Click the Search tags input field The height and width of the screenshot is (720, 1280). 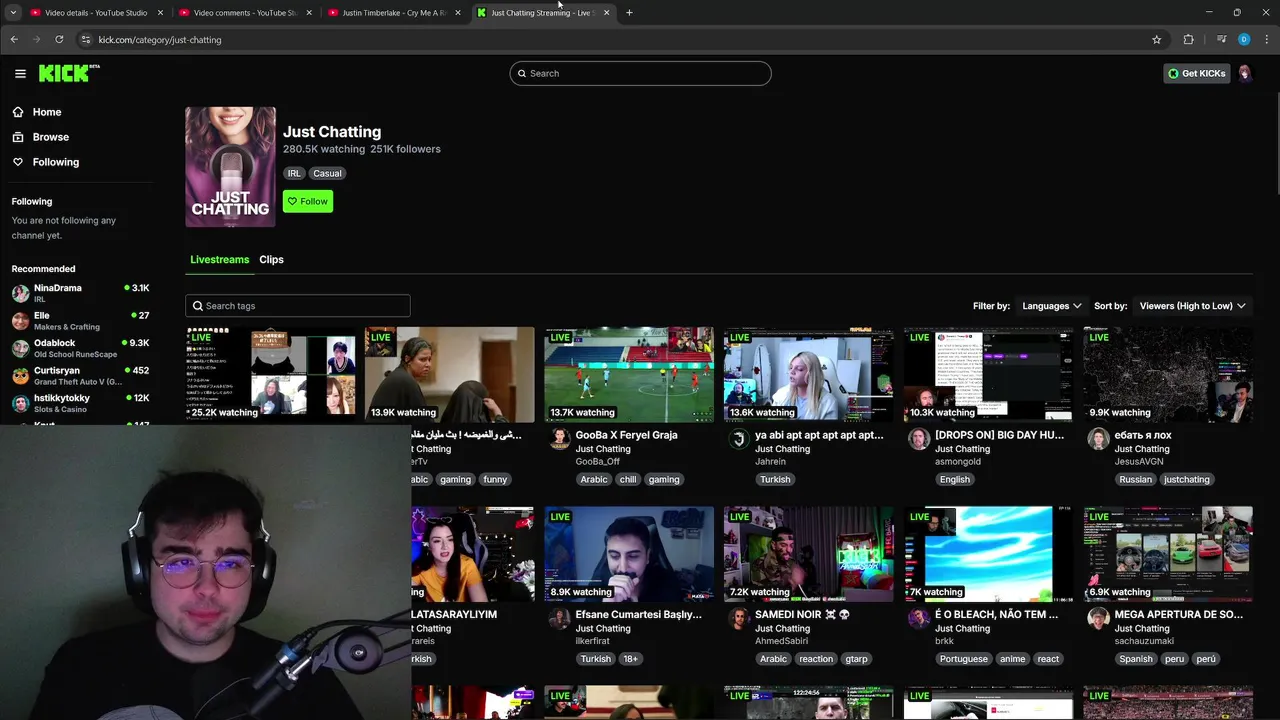[x=298, y=306]
